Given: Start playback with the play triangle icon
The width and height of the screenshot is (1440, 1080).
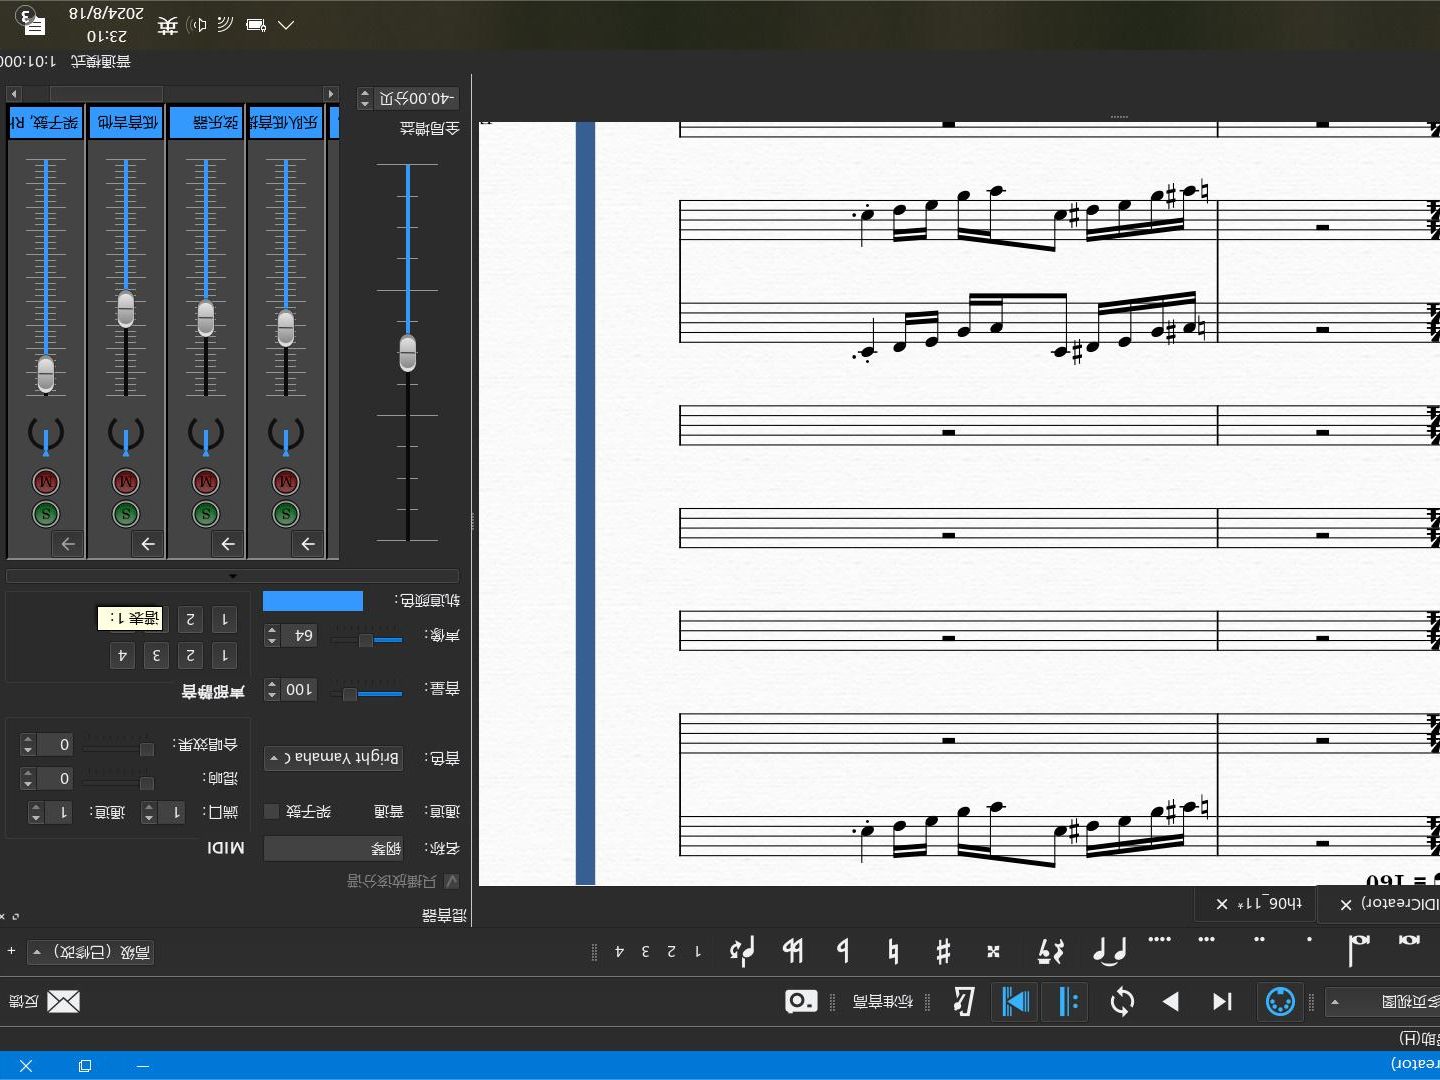Looking at the screenshot, I should pyautogui.click(x=1171, y=1001).
